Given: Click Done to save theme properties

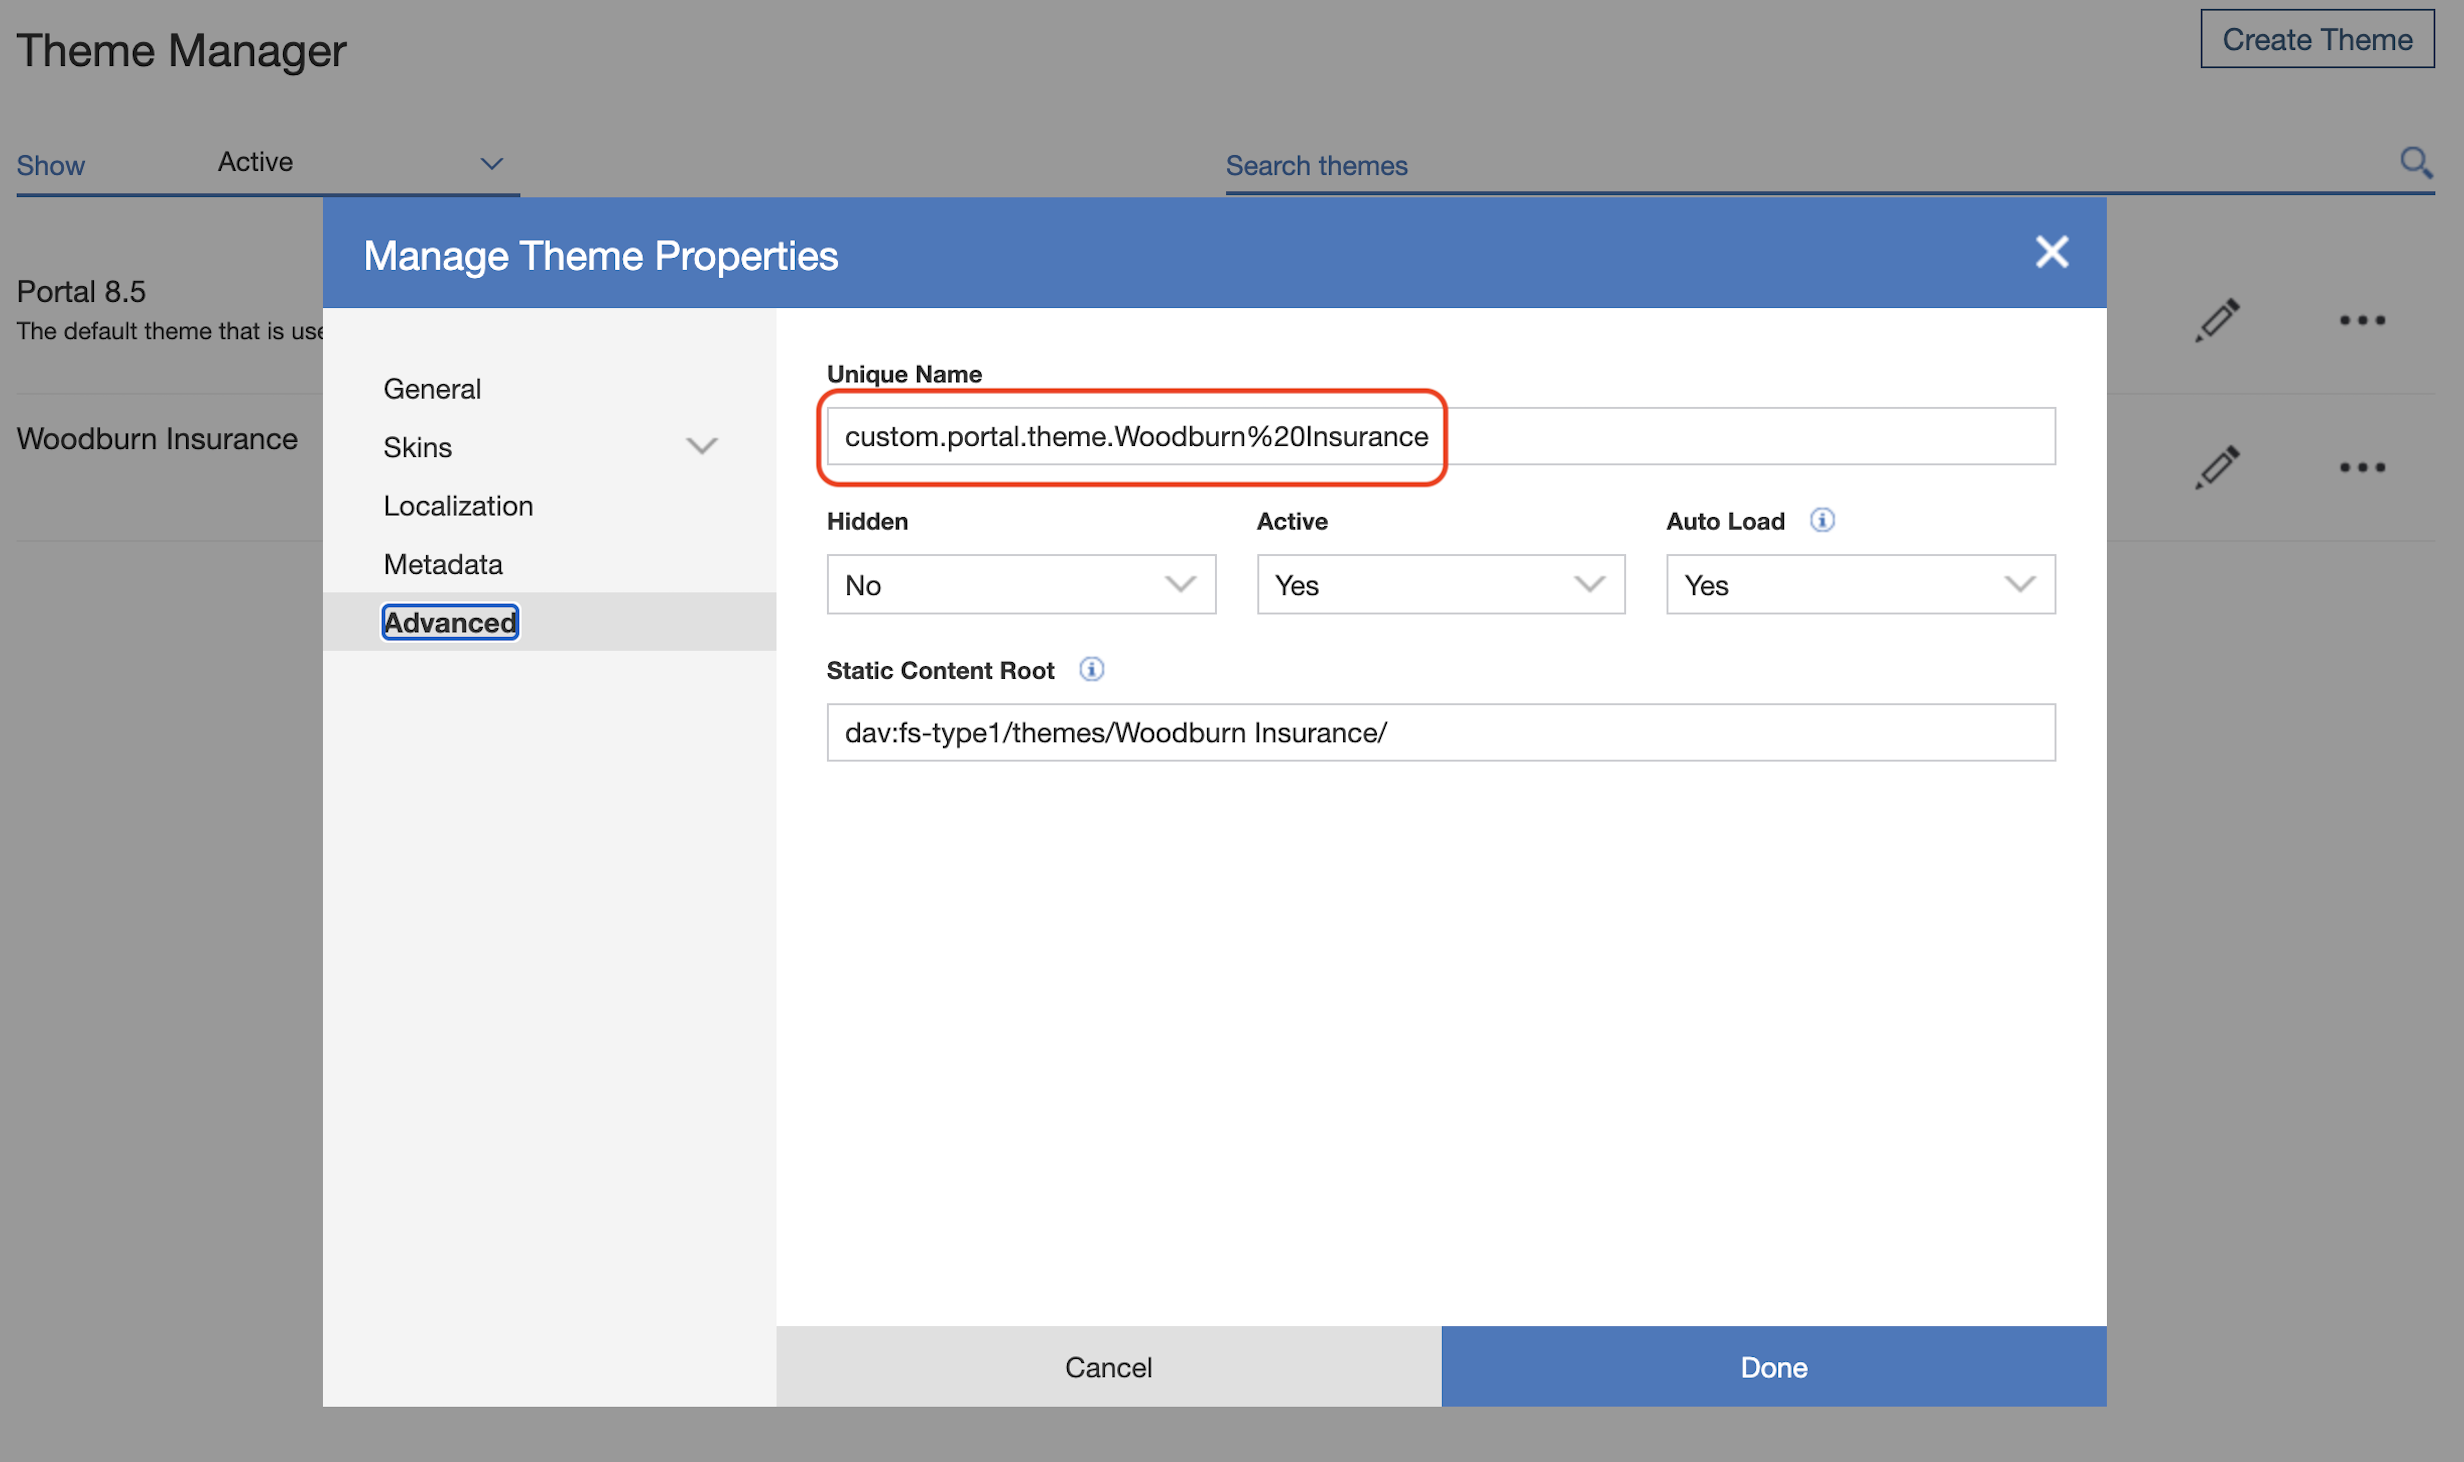Looking at the screenshot, I should point(1772,1367).
